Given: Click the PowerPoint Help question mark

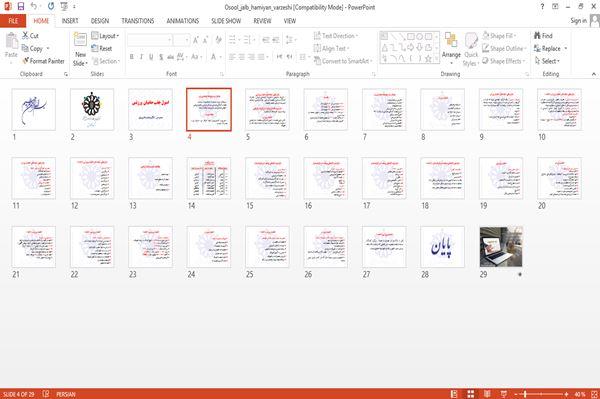Looking at the screenshot, I should (542, 7).
